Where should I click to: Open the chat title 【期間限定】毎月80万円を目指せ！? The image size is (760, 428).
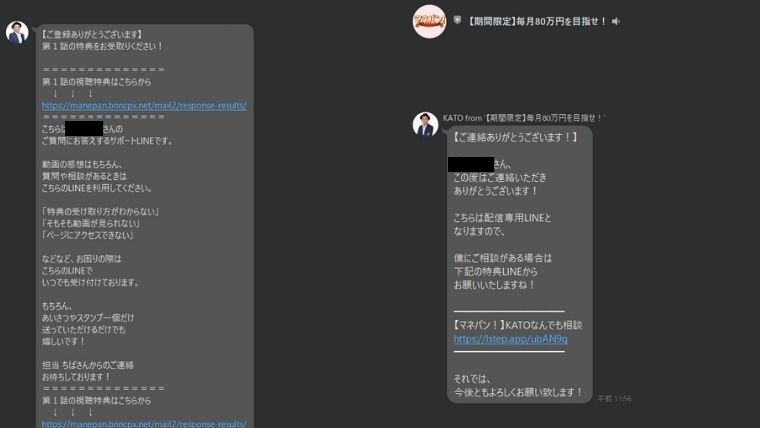(537, 21)
